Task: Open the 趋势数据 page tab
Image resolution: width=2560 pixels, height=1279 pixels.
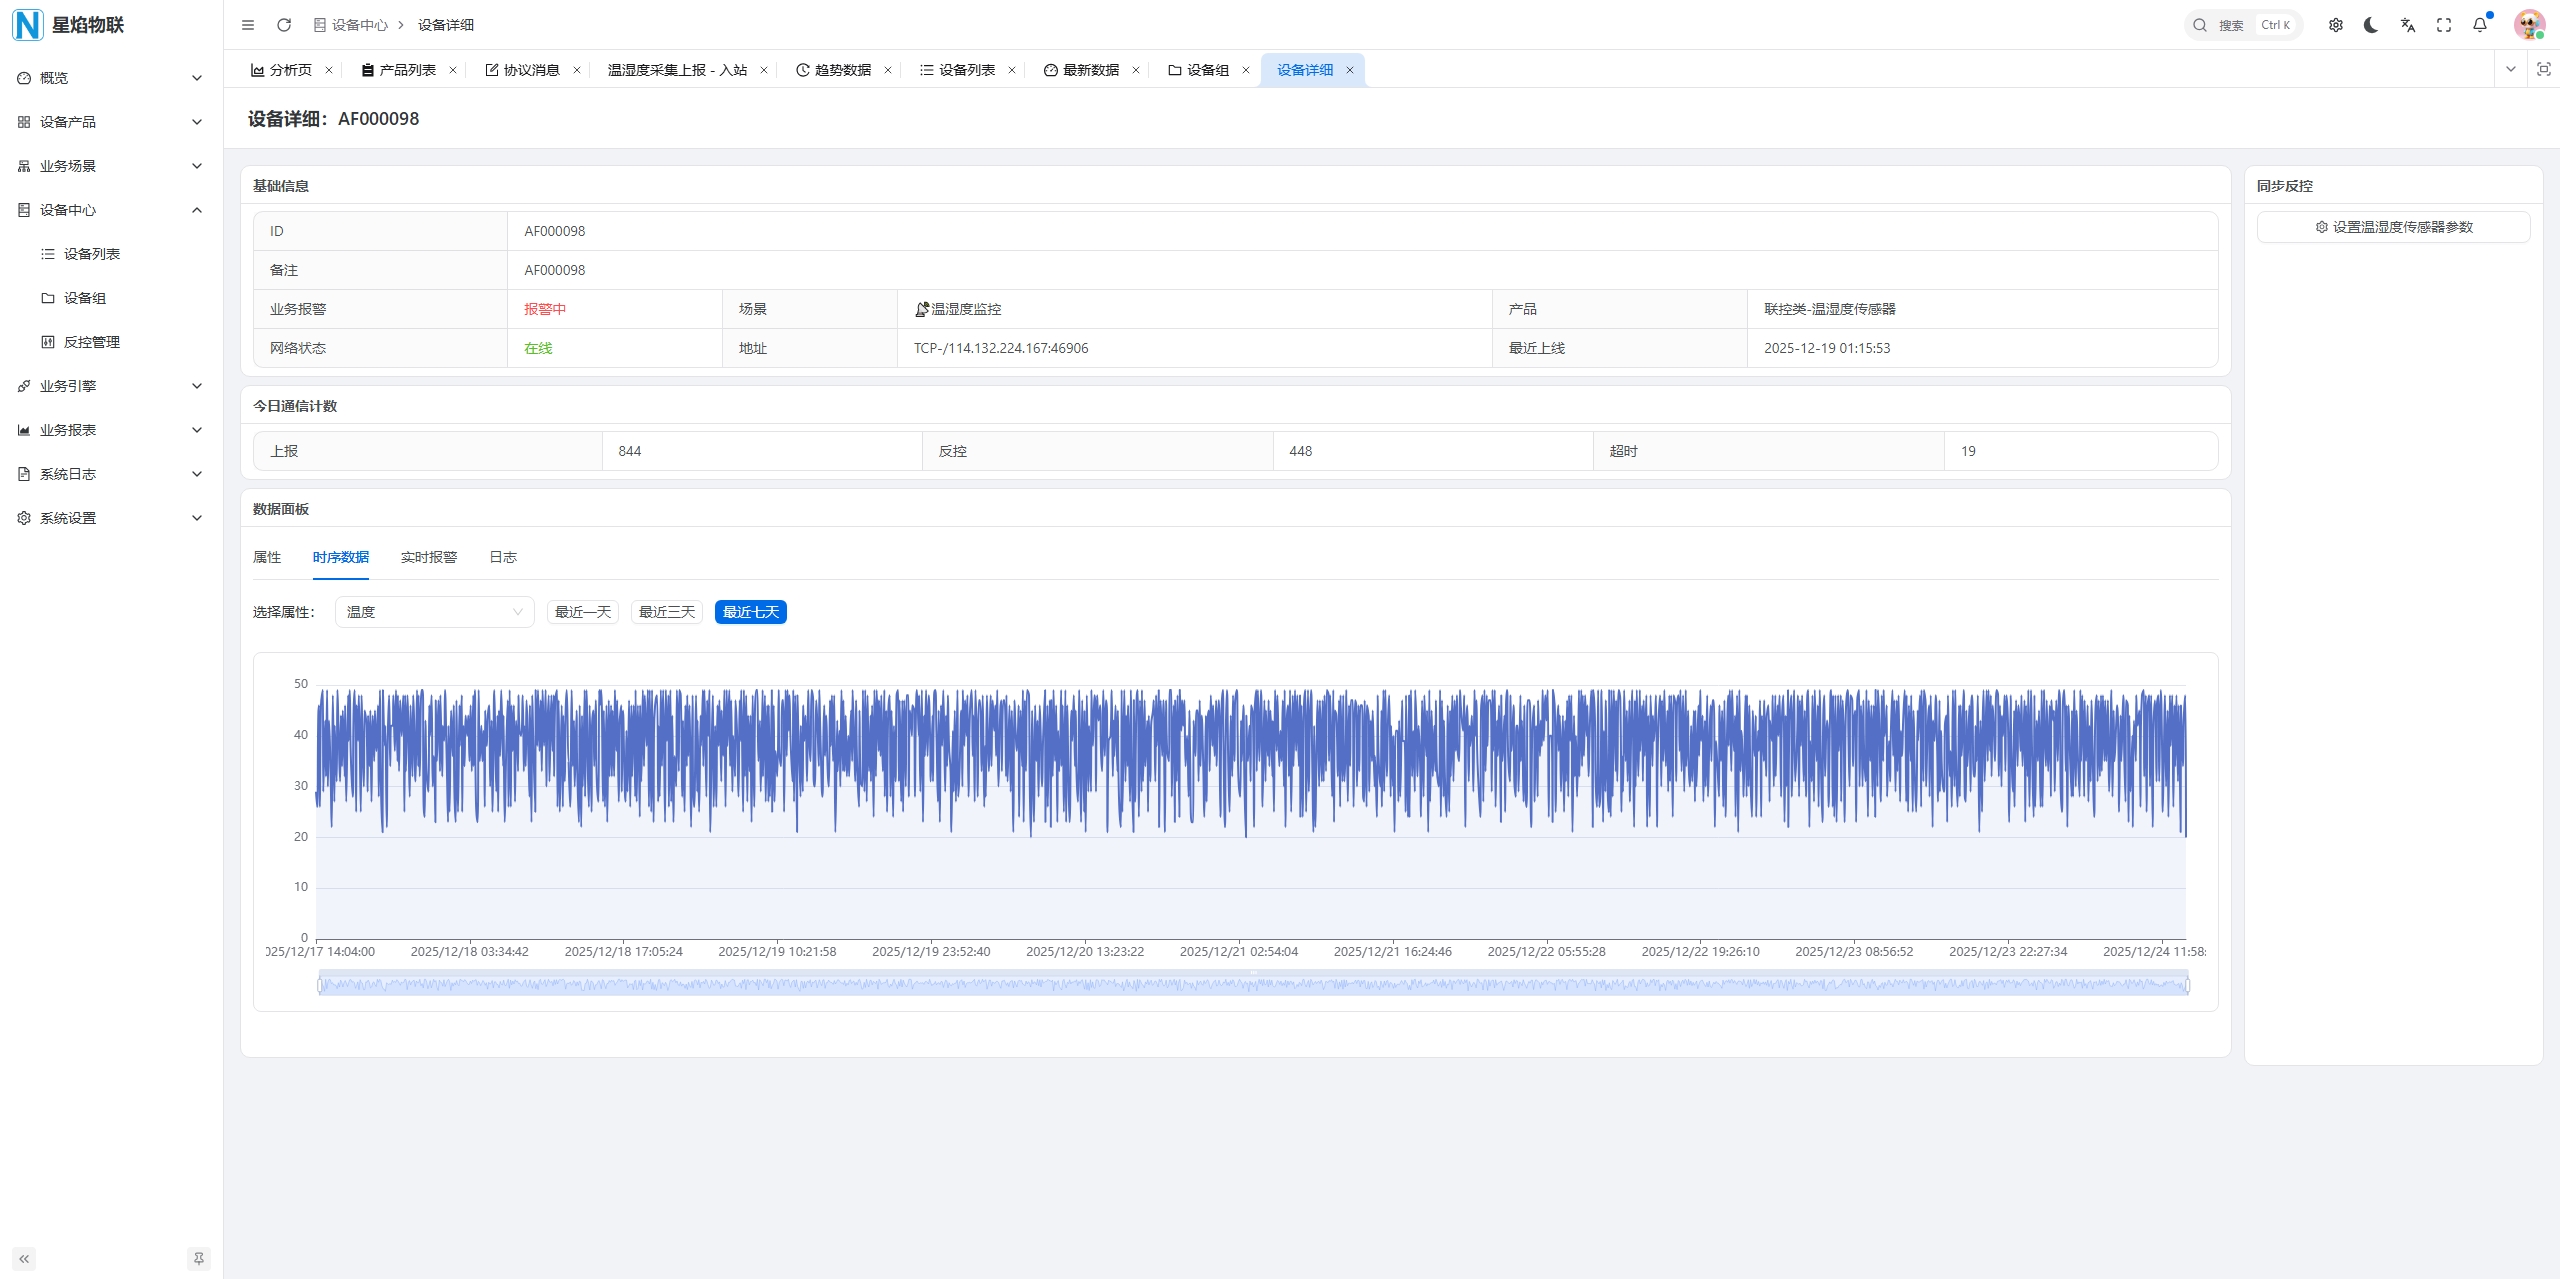Action: (842, 70)
